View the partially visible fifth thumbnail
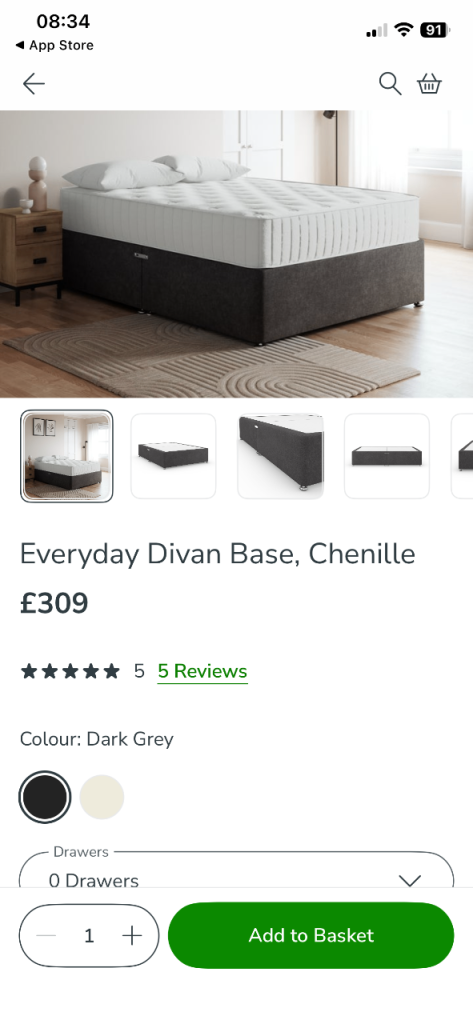Screen dimensions: 473x1024 point(462,456)
